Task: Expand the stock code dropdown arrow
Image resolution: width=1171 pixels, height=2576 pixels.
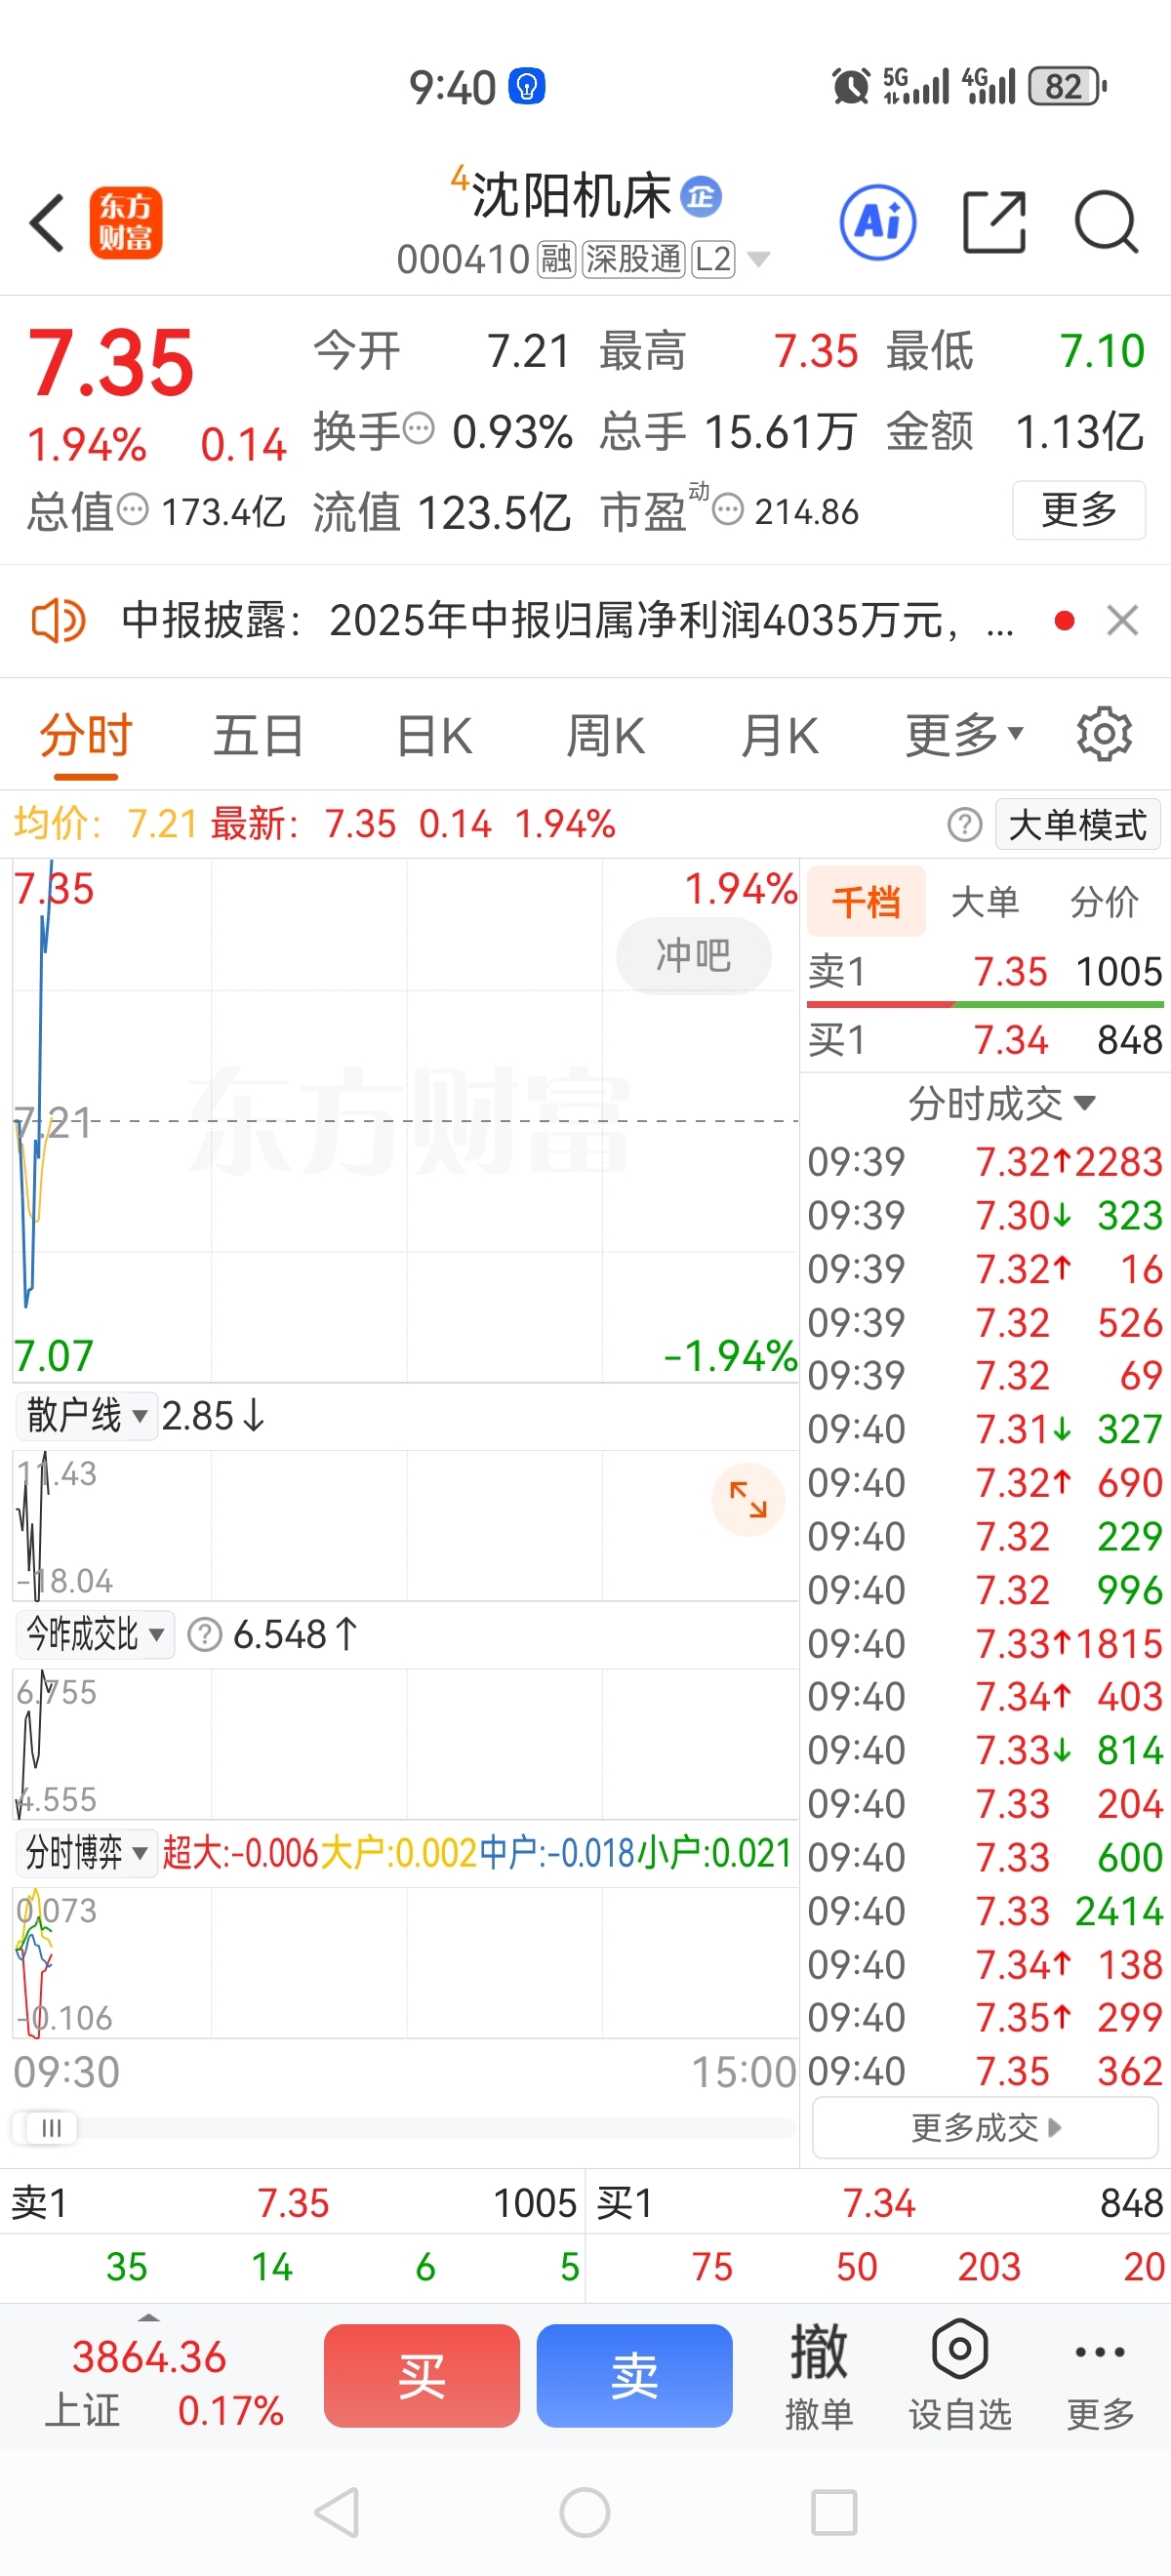Action: coord(759,260)
